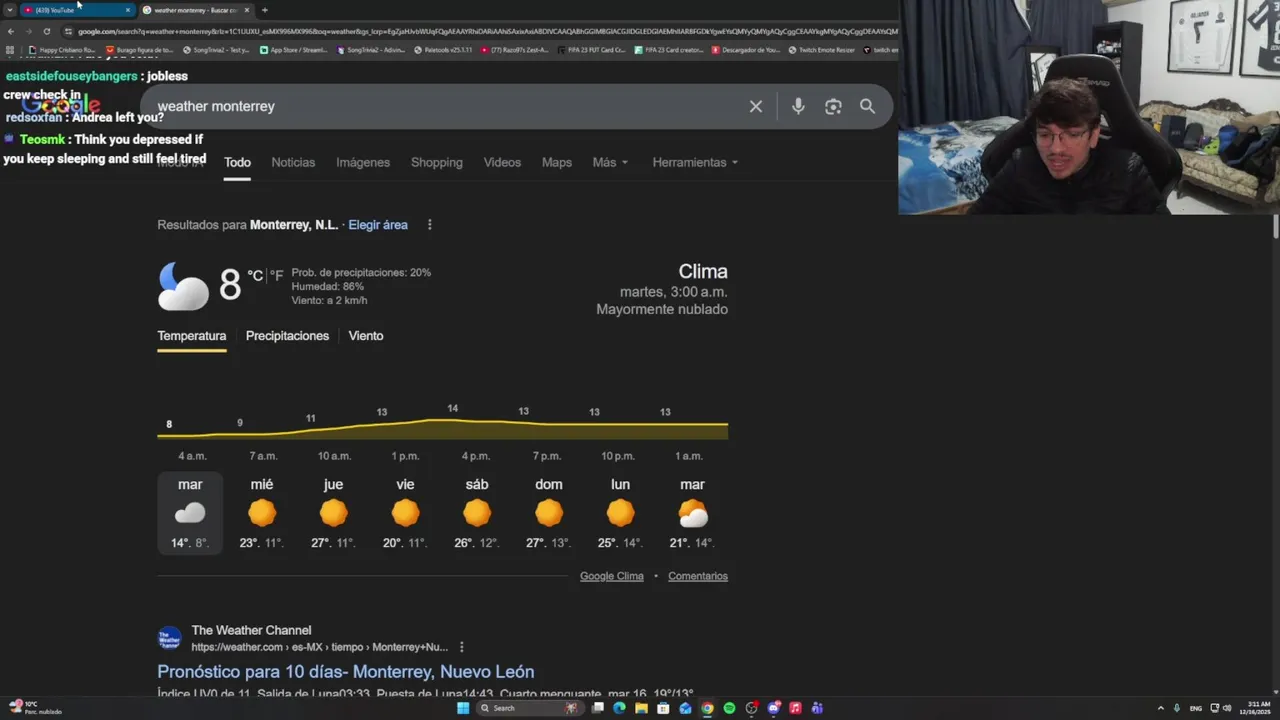Image resolution: width=1280 pixels, height=720 pixels.
Task: Start voice search with microphone icon
Action: [798, 106]
